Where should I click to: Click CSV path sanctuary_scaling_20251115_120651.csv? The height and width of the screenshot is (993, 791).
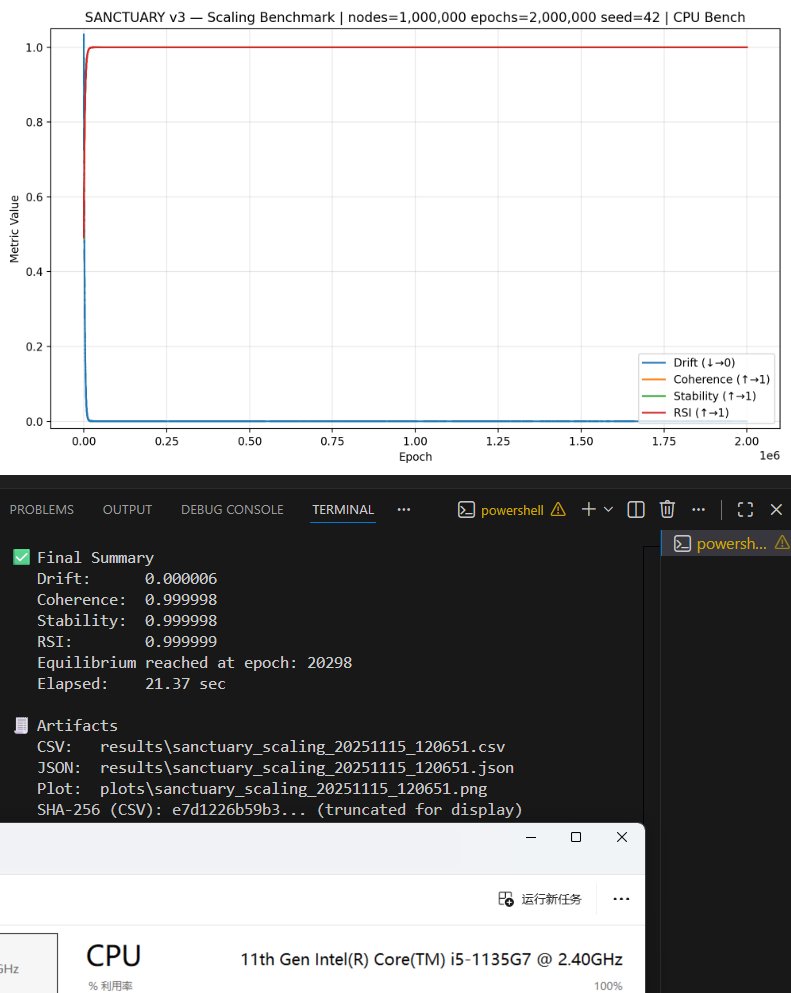tap(302, 747)
